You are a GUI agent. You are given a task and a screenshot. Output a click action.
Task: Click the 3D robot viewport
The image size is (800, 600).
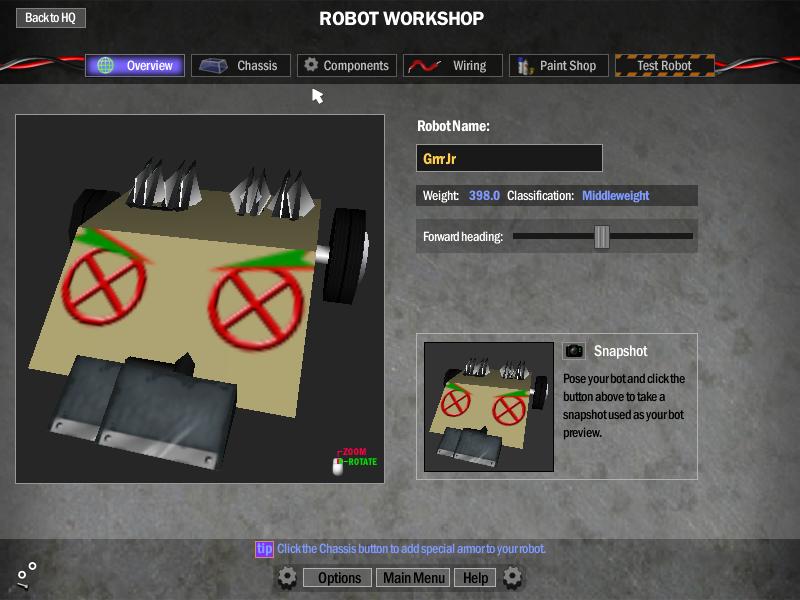tap(200, 298)
